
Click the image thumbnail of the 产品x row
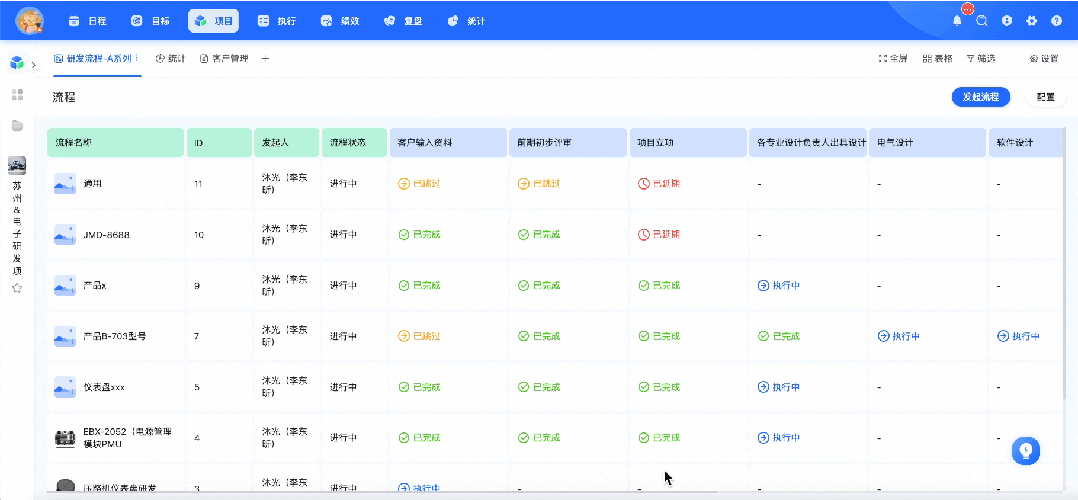[65, 285]
